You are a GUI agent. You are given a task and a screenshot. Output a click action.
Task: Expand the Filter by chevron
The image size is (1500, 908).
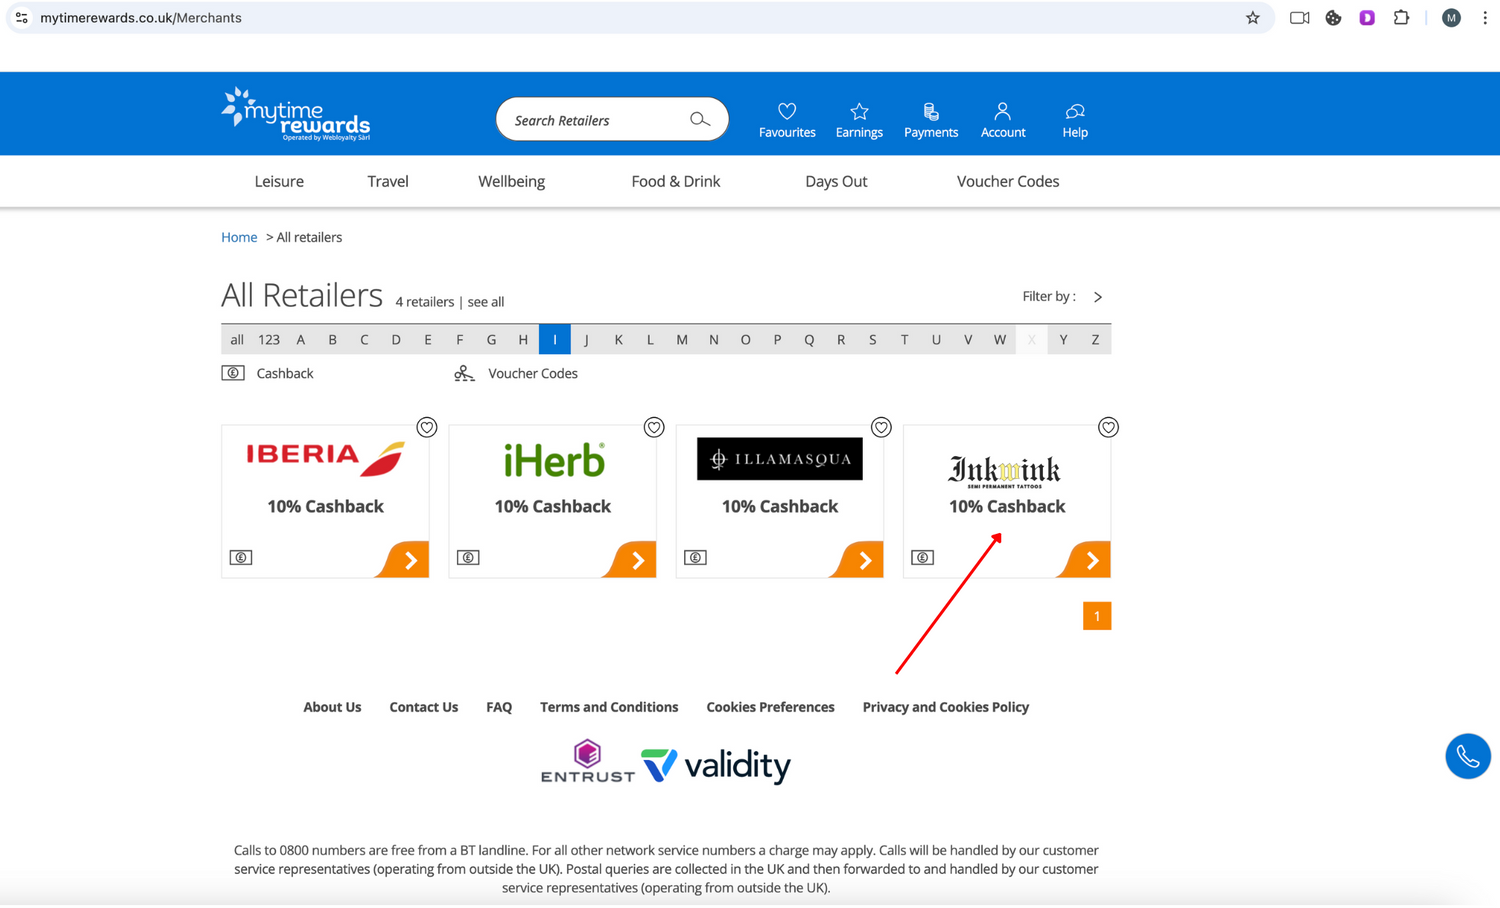[1098, 297]
